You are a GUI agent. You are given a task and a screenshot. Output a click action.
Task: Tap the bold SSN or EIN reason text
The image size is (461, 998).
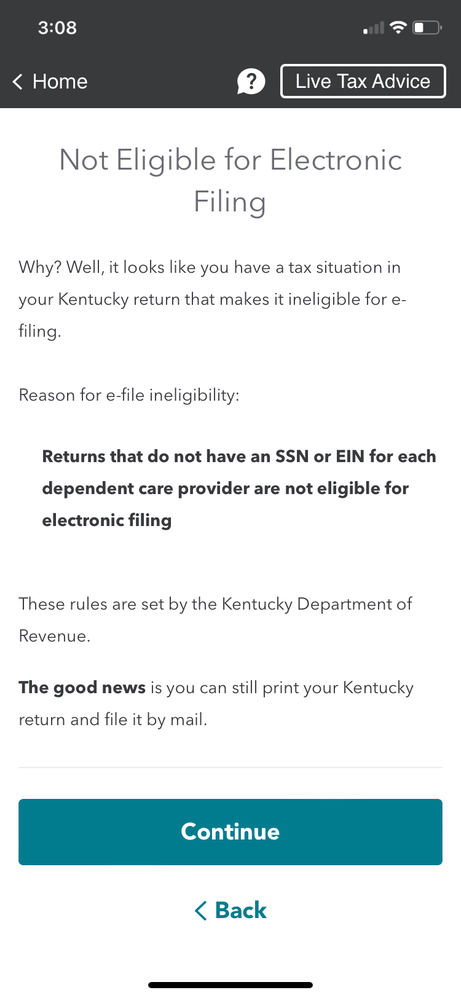[239, 489]
